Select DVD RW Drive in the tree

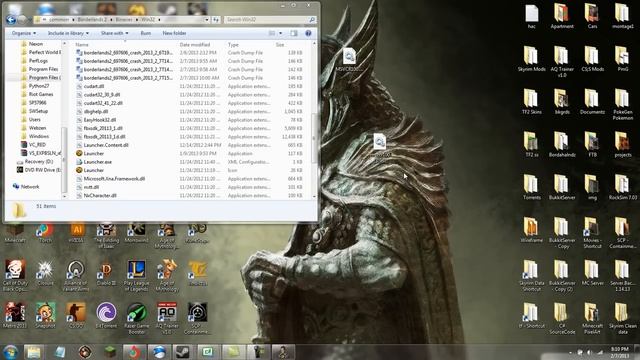click(42, 170)
